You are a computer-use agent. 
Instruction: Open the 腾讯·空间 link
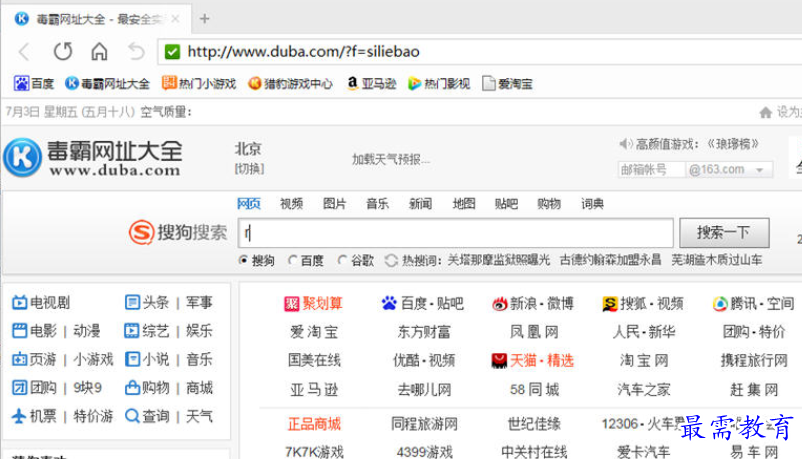(753, 303)
